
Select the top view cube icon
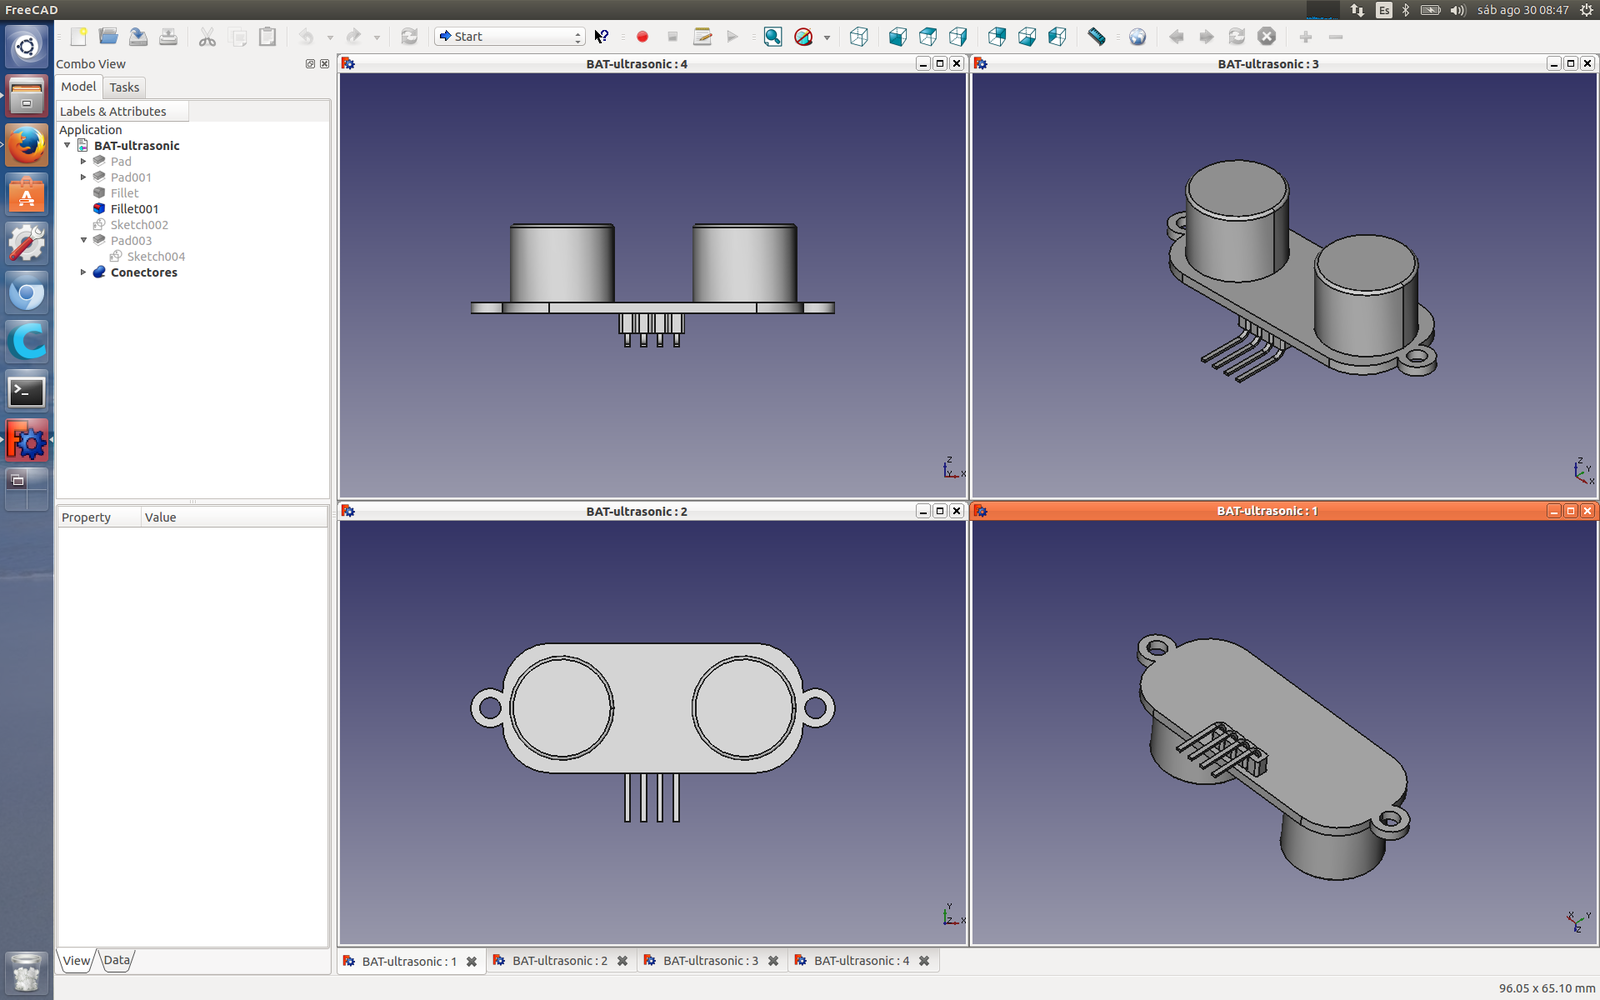[x=928, y=37]
